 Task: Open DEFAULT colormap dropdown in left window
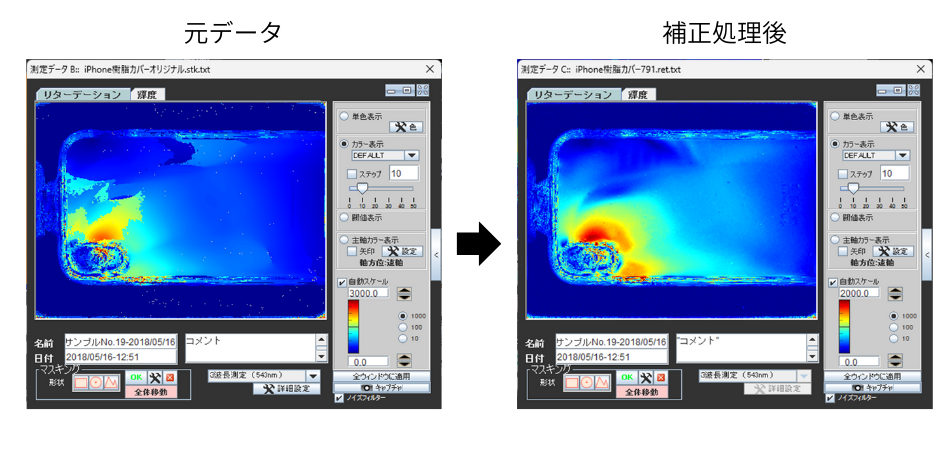coord(411,156)
